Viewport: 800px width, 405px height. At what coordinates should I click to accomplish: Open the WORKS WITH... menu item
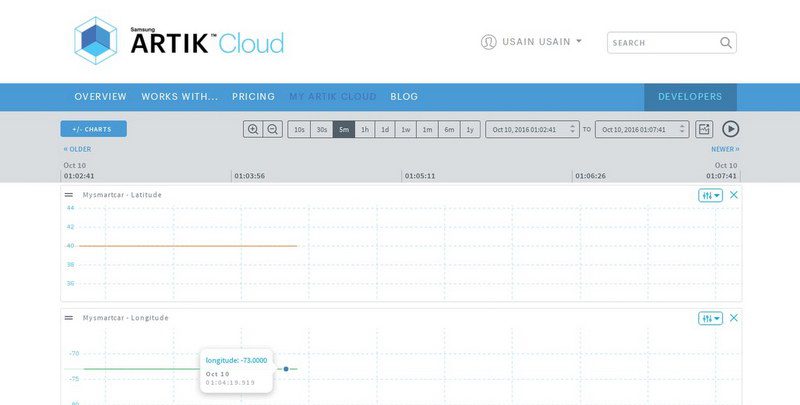coord(180,96)
